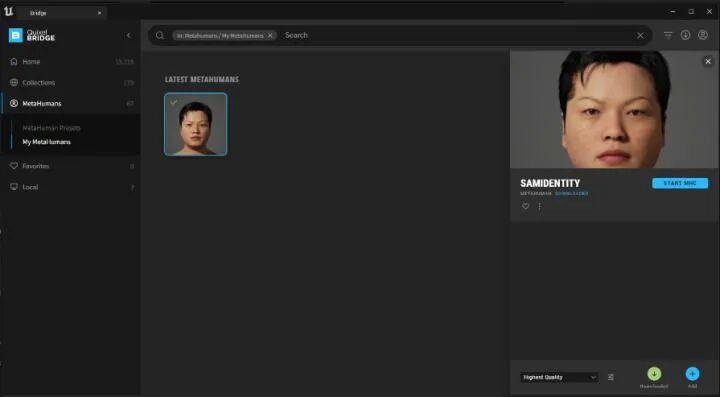720x397 pixels.
Task: Open download settings icon beside quality
Action: (x=611, y=377)
